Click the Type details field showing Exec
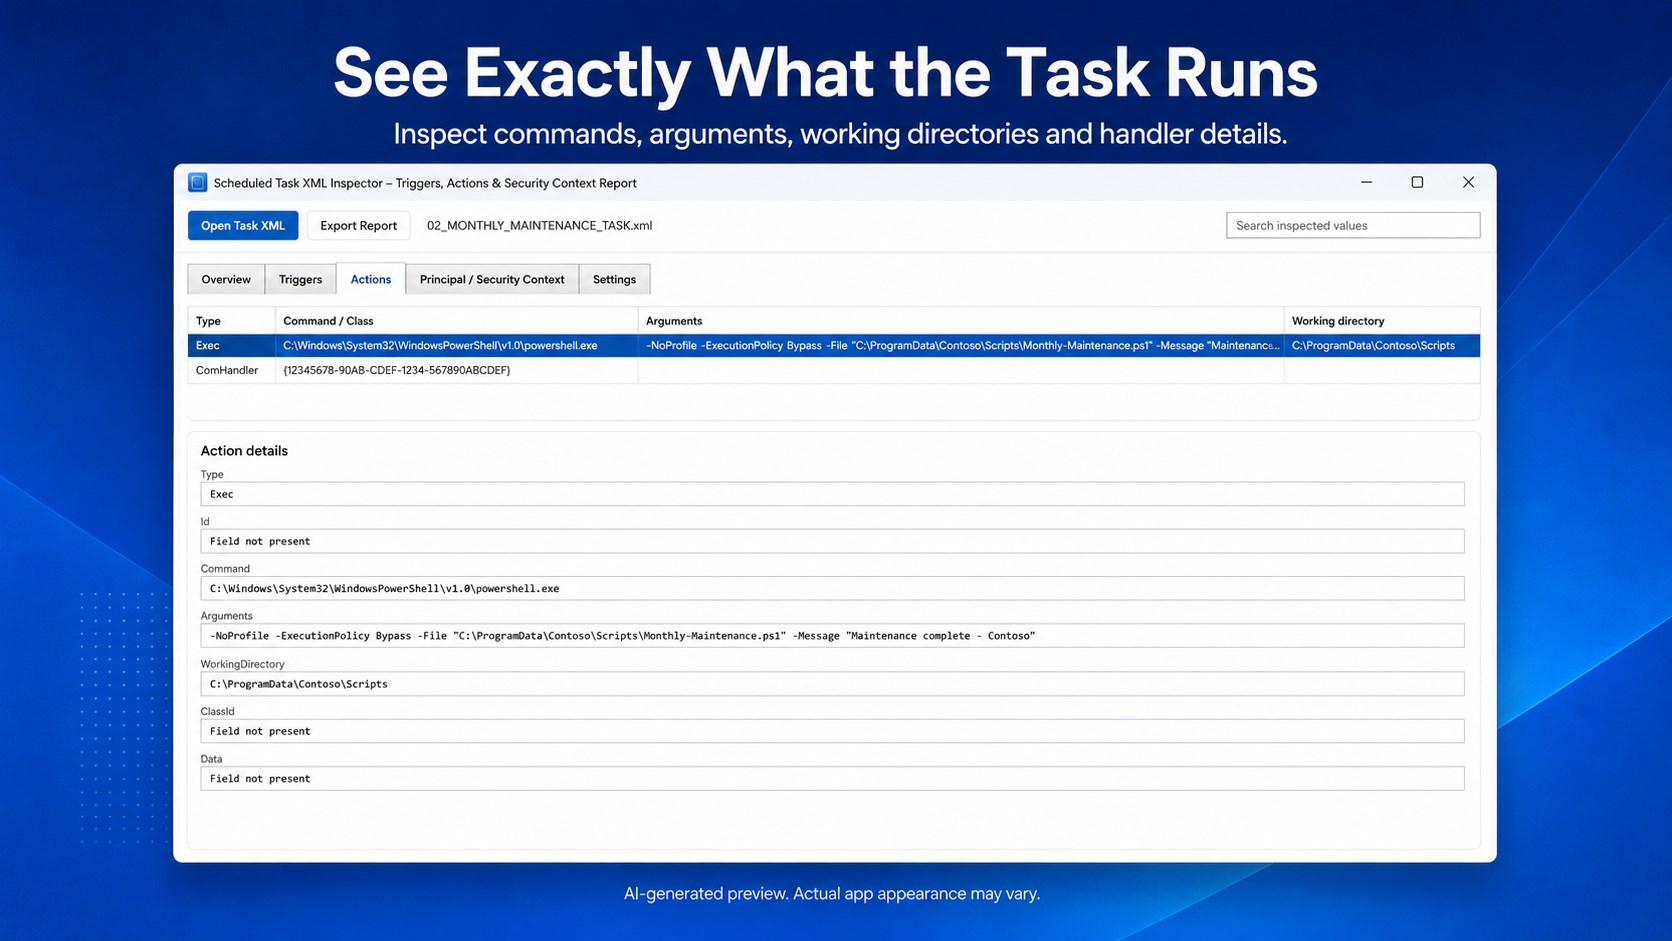This screenshot has height=941, width=1672. [832, 494]
